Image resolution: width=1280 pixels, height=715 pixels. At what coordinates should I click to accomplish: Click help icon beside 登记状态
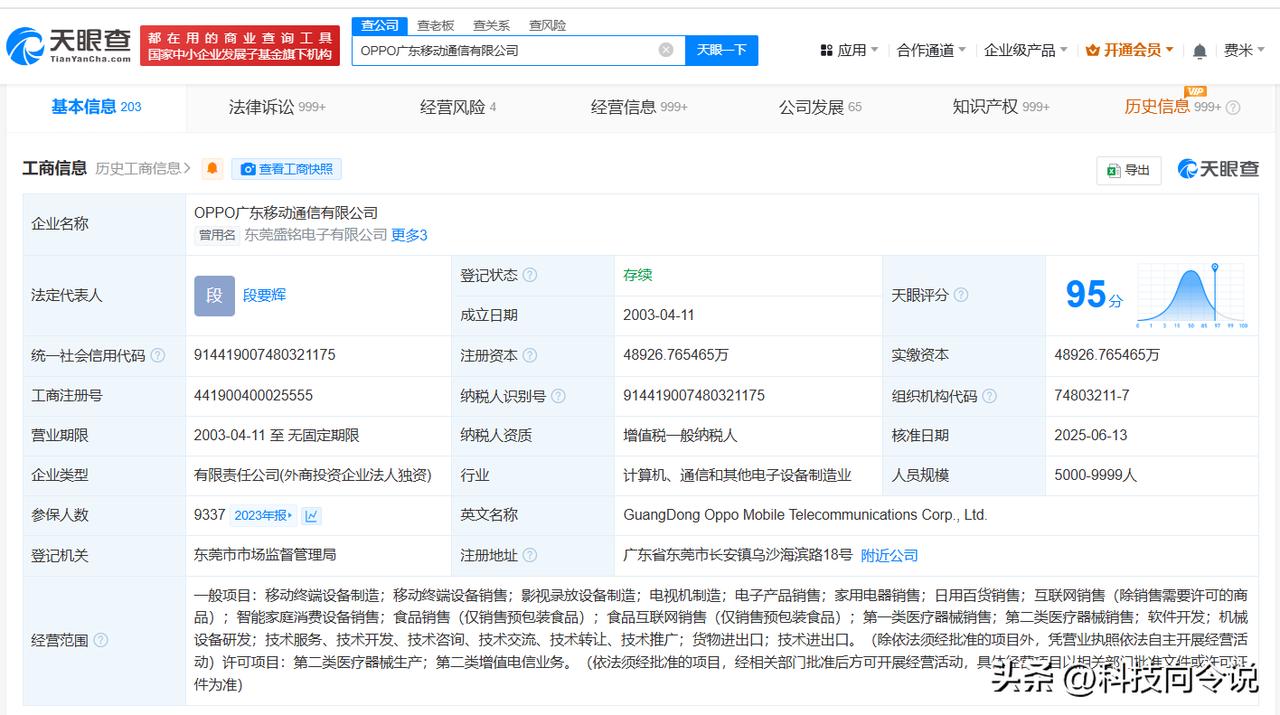point(530,275)
